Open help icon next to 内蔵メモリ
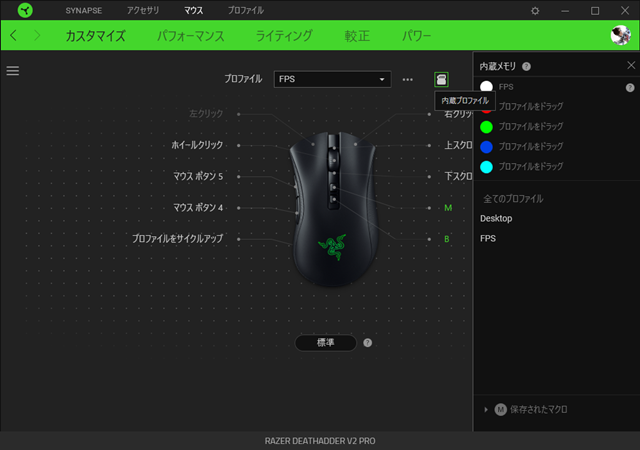Viewport: 640px width, 450px height. 527,66
